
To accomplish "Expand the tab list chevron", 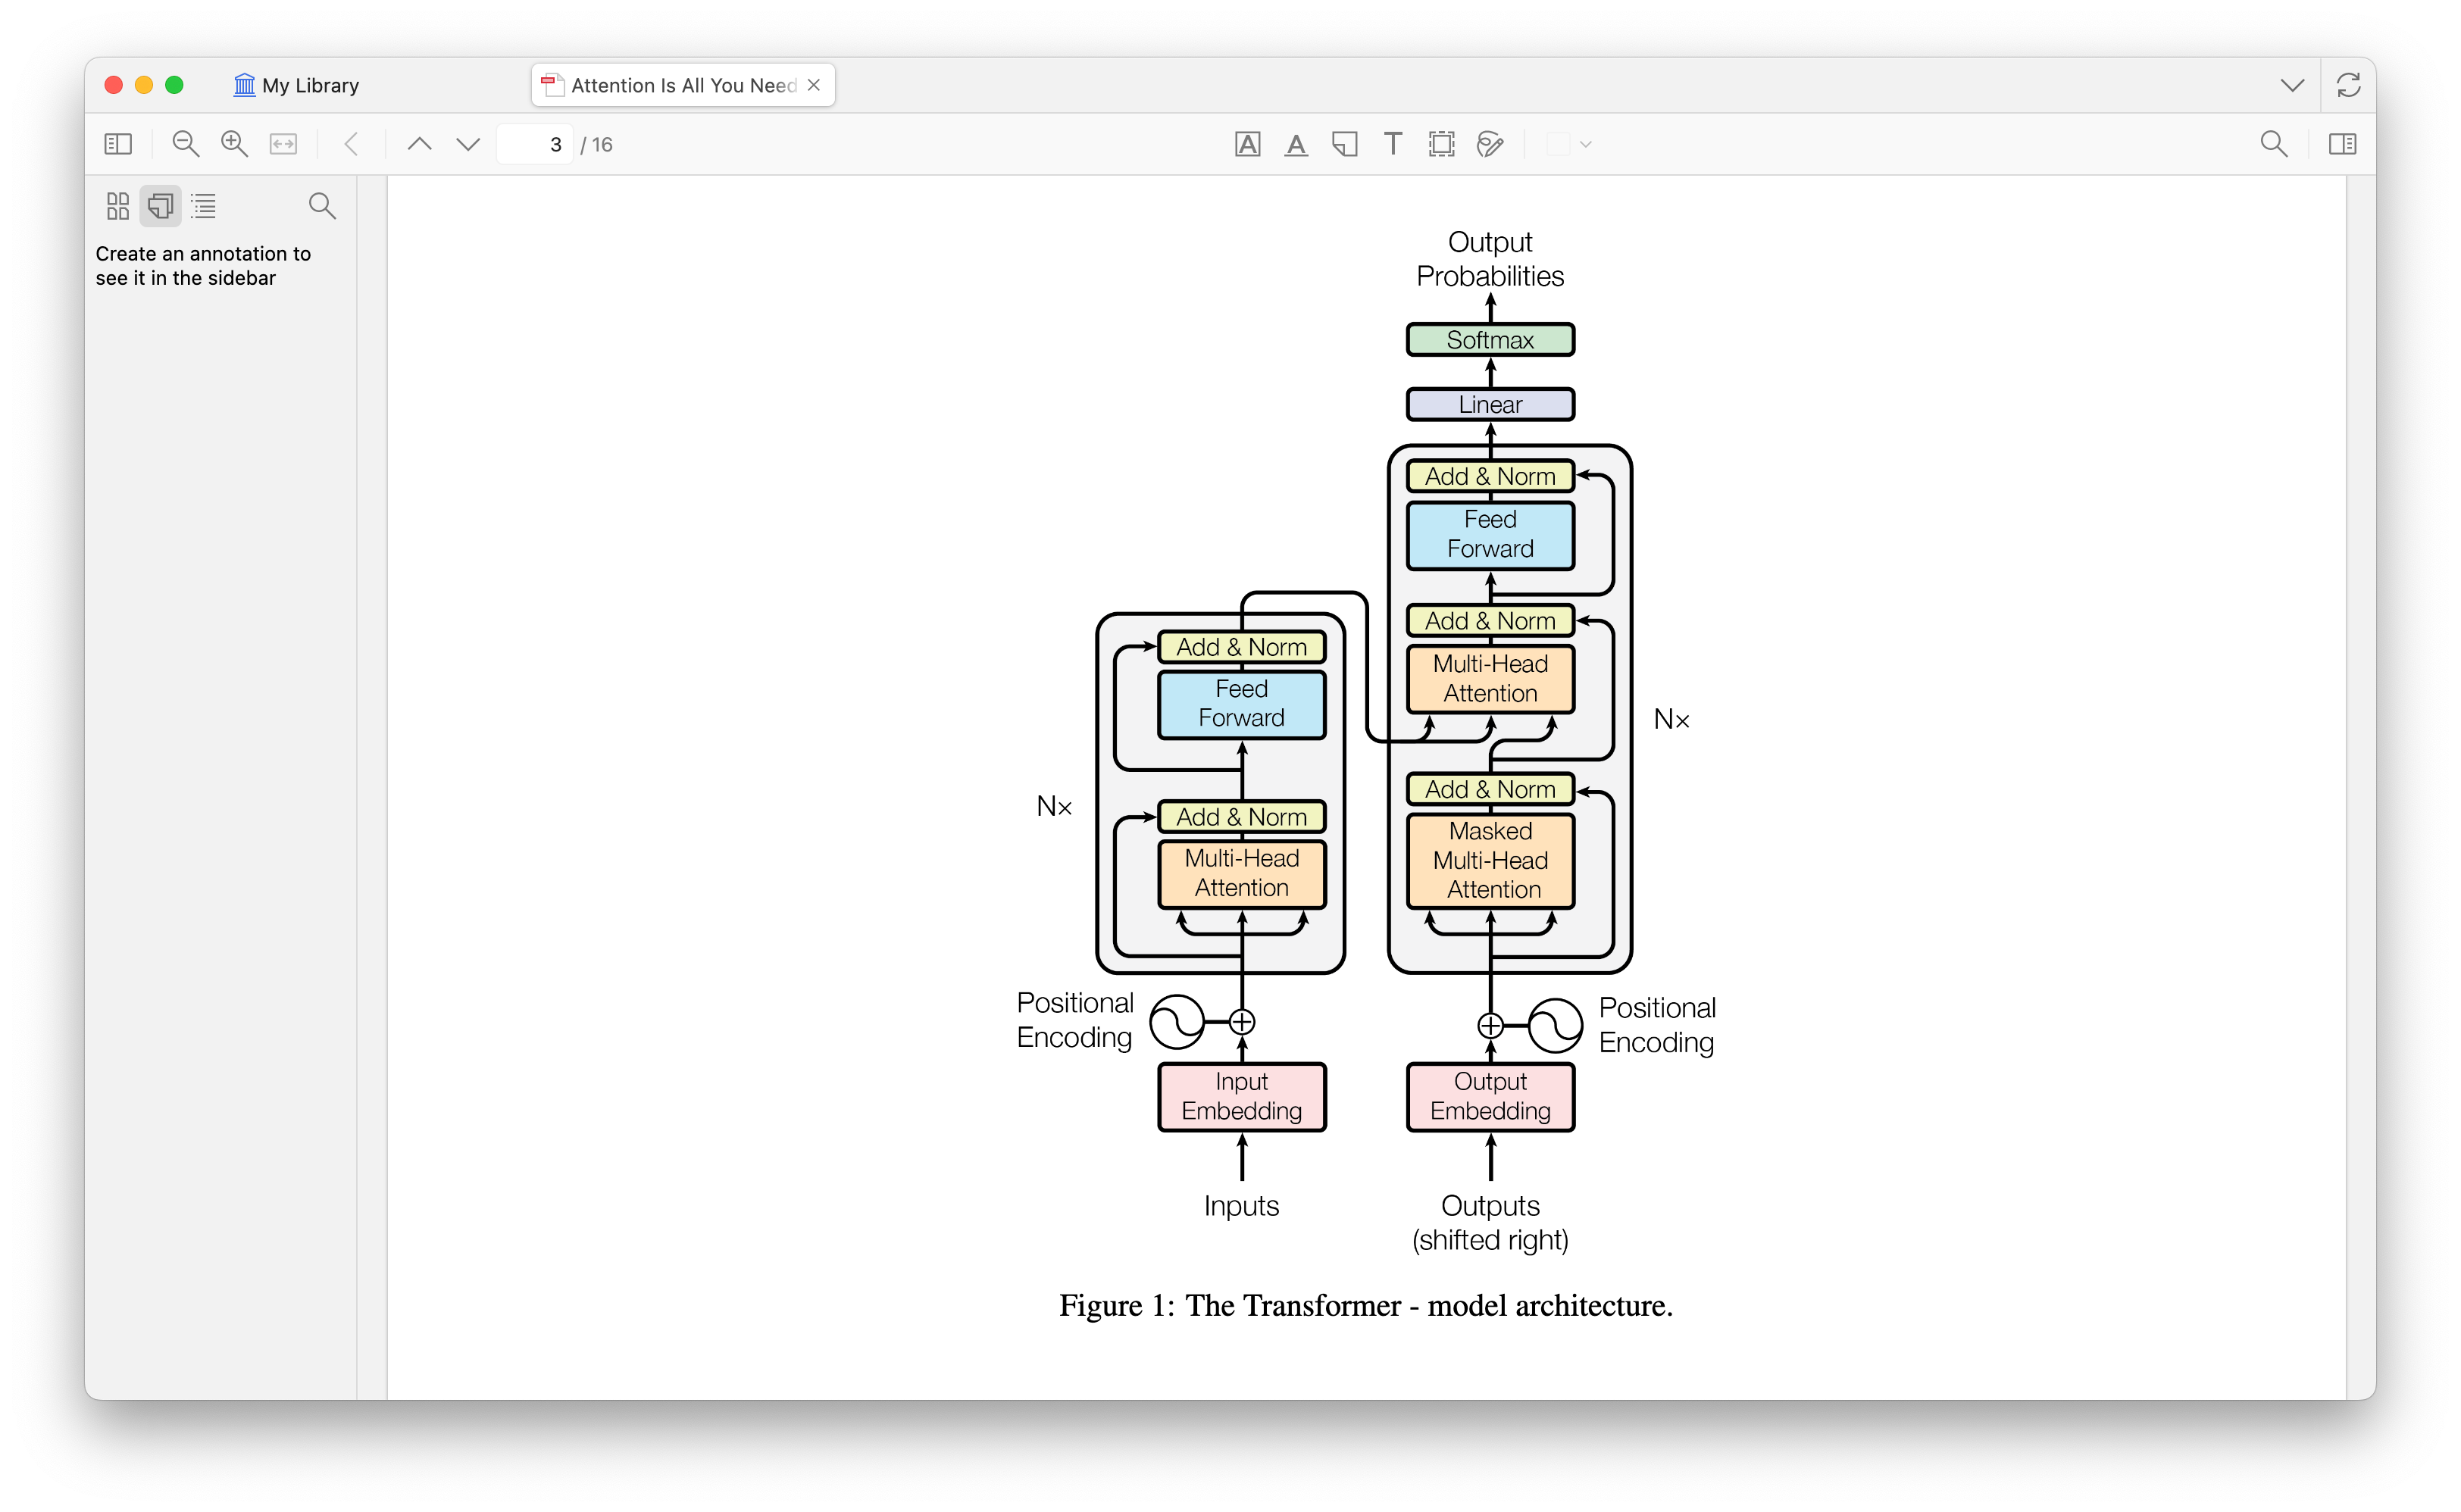I will pos(2292,85).
